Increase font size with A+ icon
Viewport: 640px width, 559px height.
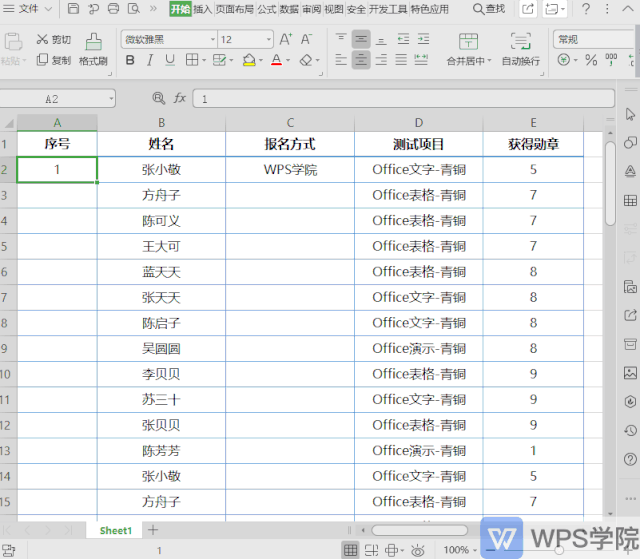click(x=286, y=39)
